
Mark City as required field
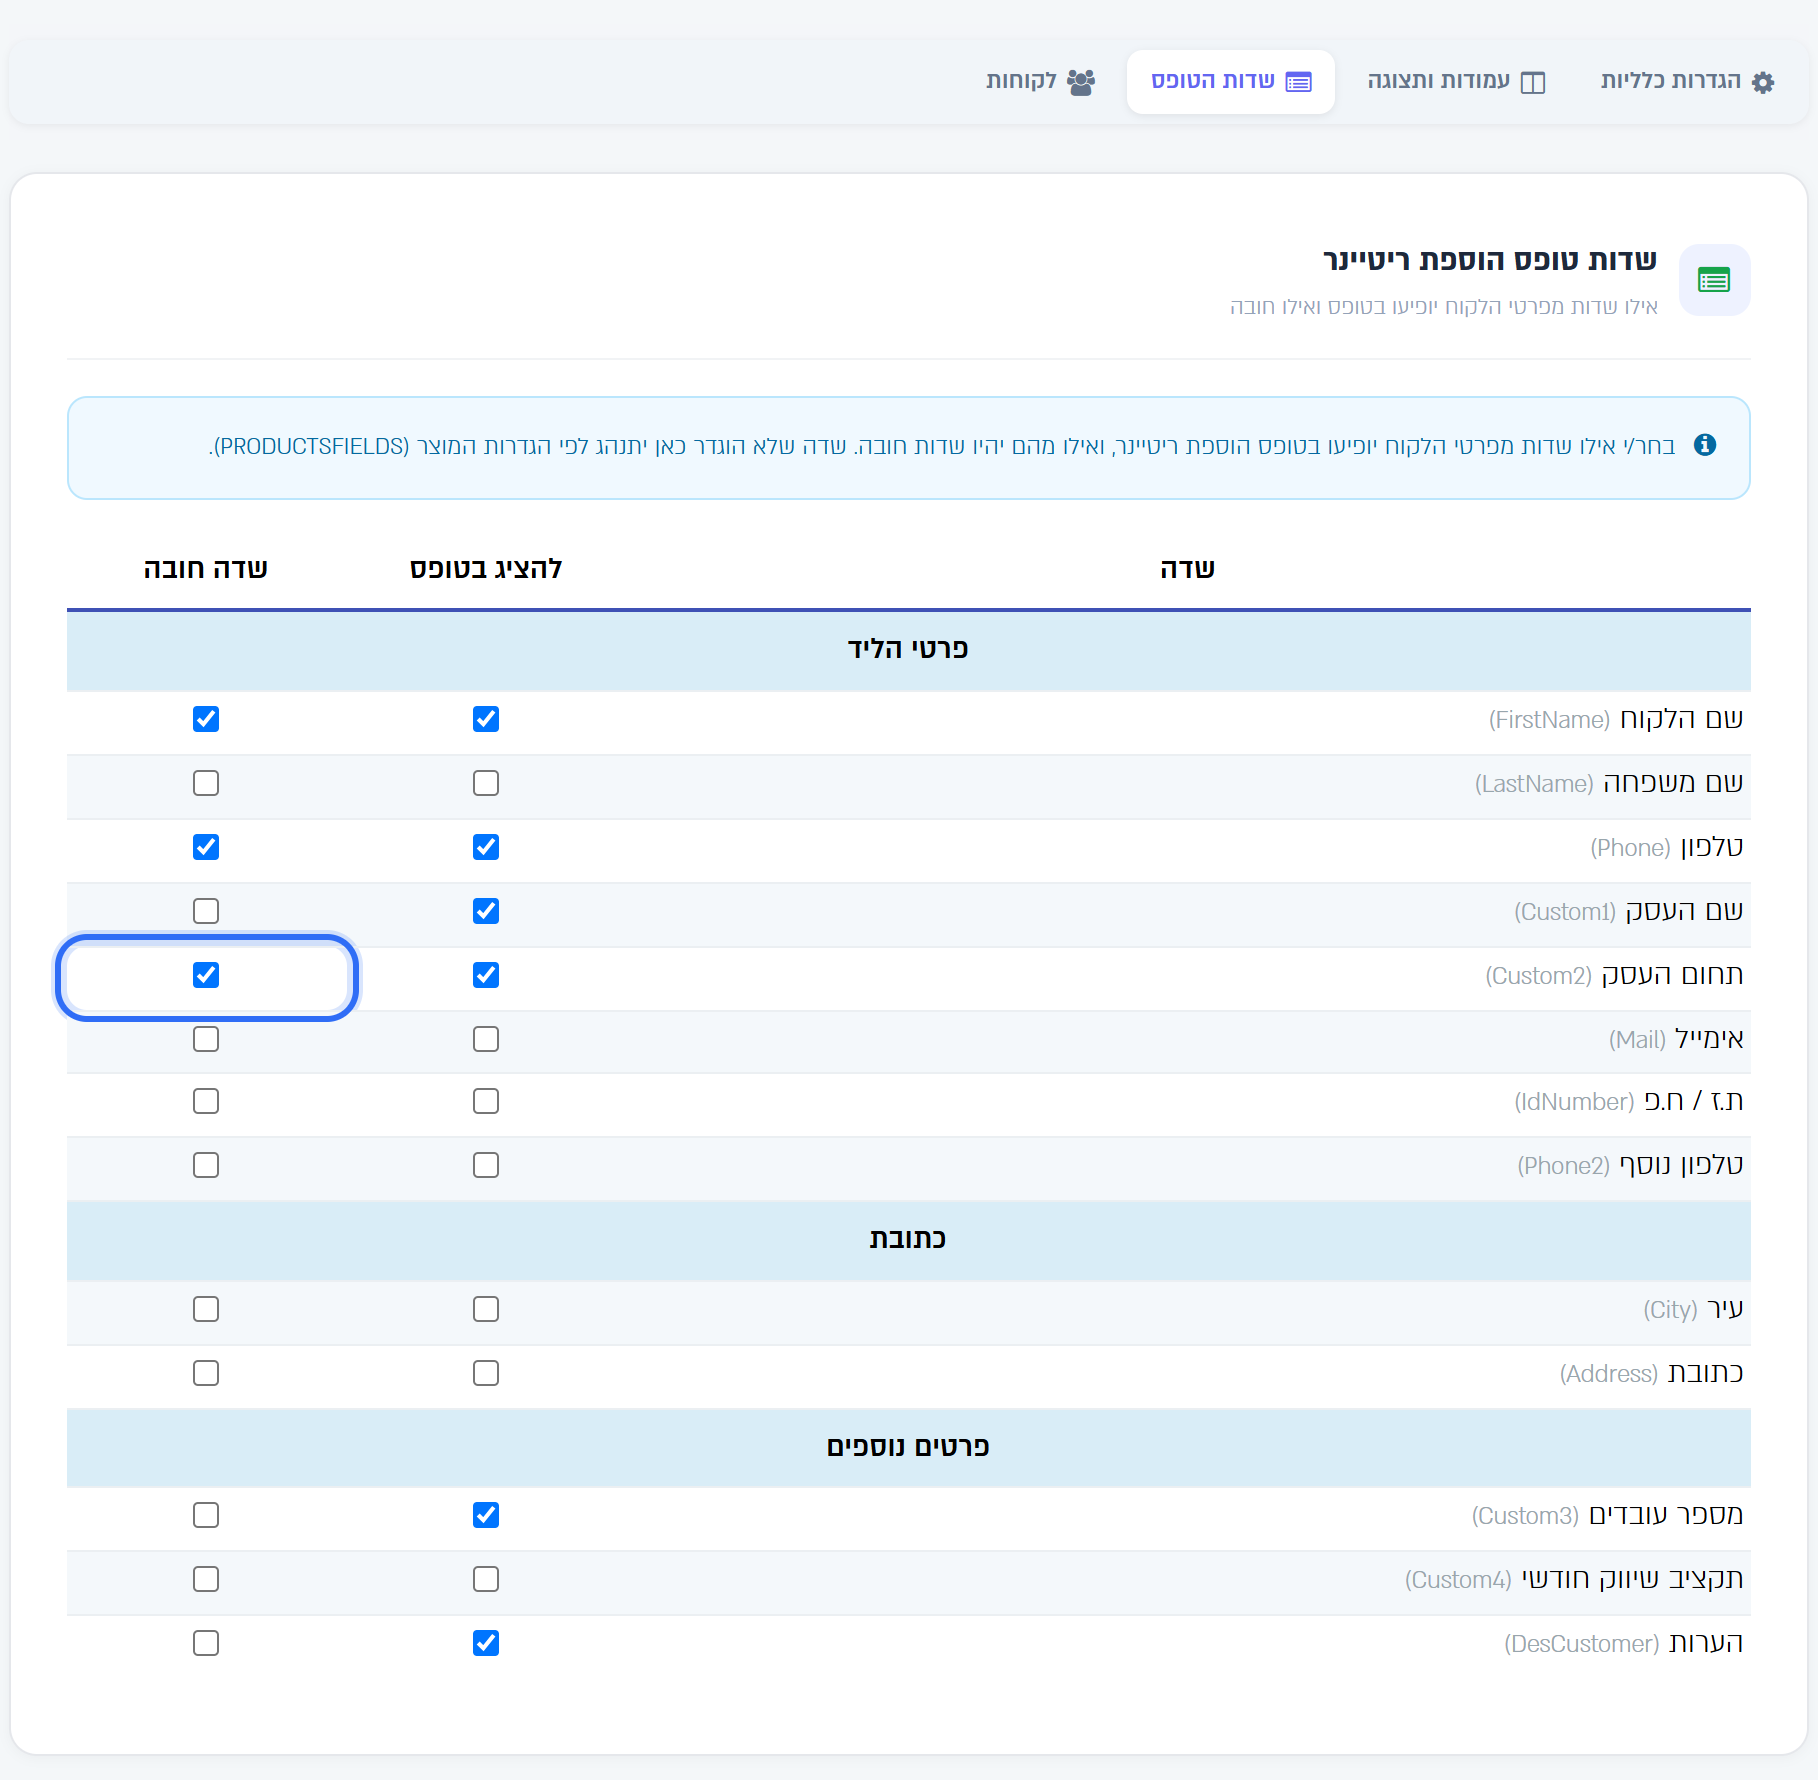coord(206,1309)
